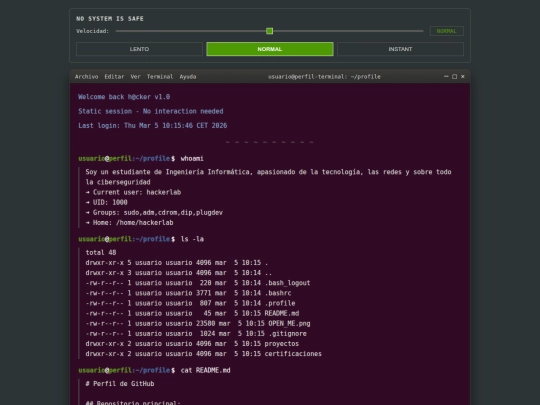Click the ls -la command
The image size is (540, 405).
click(192, 239)
